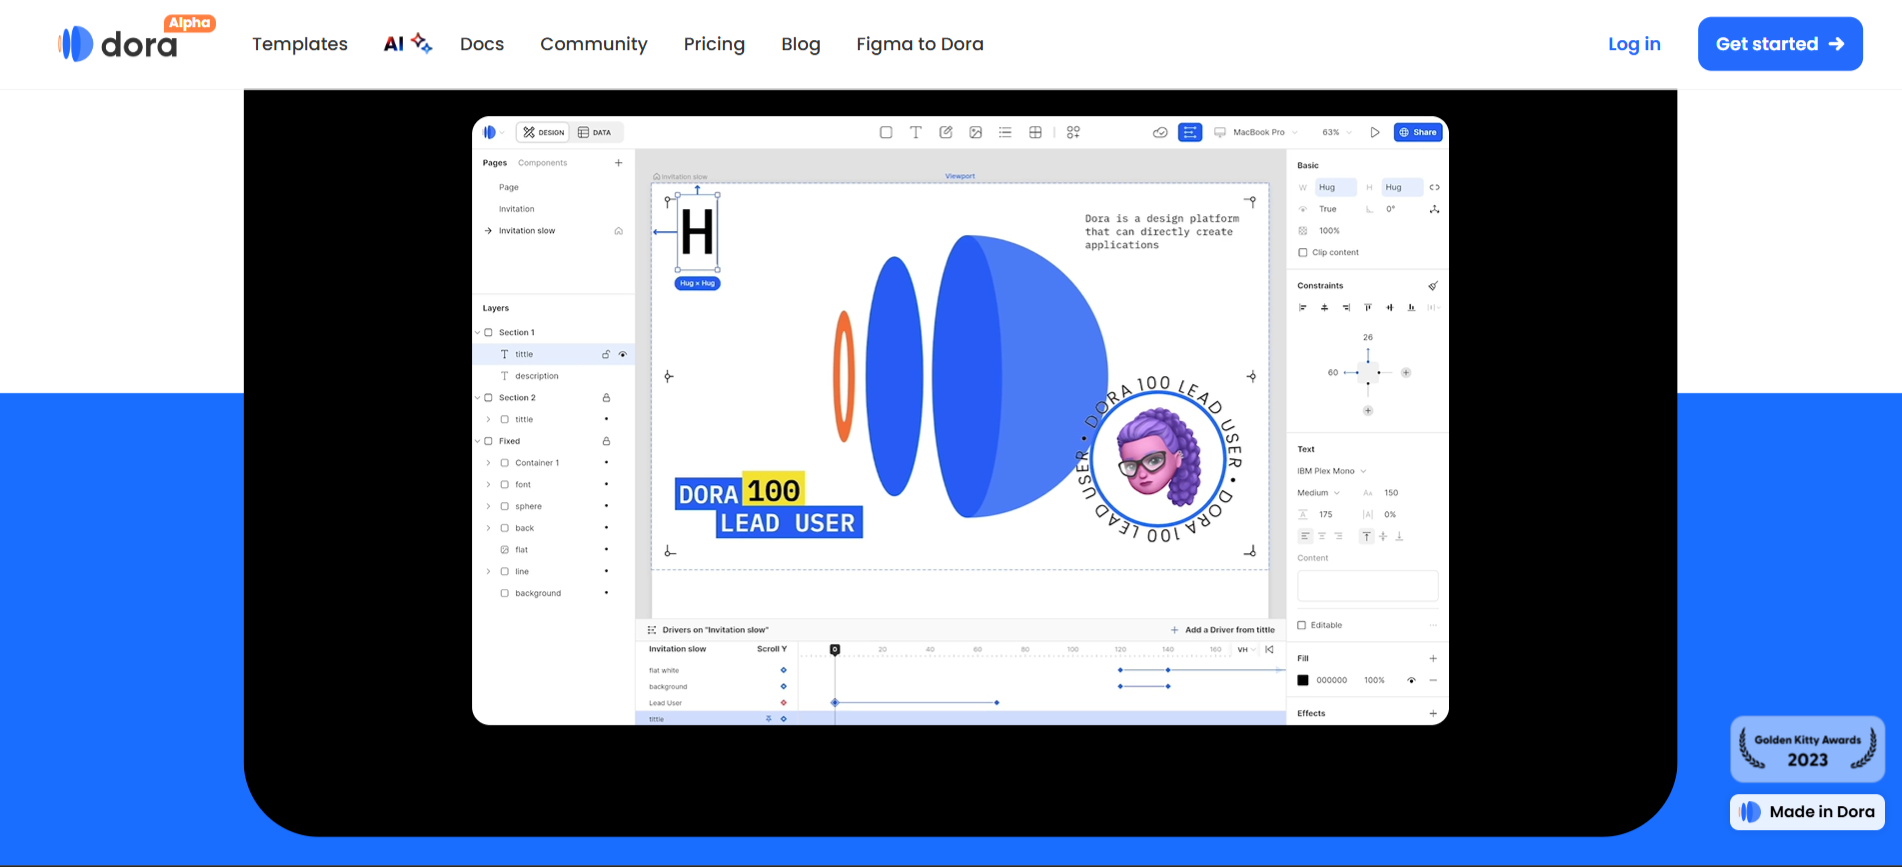Click the clear constraints brush icon
The width and height of the screenshot is (1902, 867).
pyautogui.click(x=1433, y=286)
